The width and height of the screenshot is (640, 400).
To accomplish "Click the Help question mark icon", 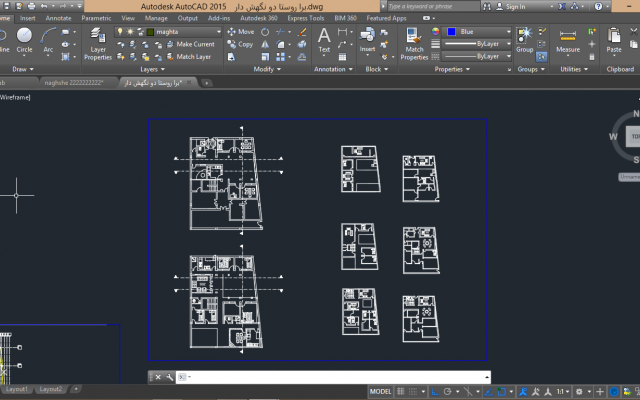I will click(x=598, y=6).
